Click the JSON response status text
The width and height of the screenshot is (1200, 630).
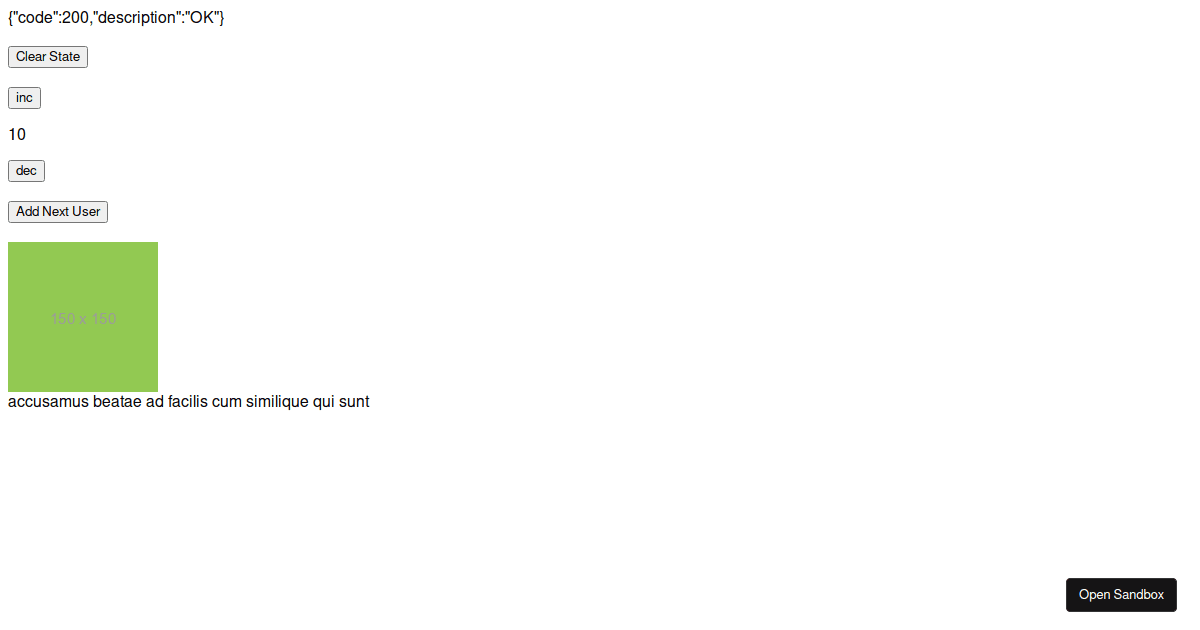tap(116, 18)
